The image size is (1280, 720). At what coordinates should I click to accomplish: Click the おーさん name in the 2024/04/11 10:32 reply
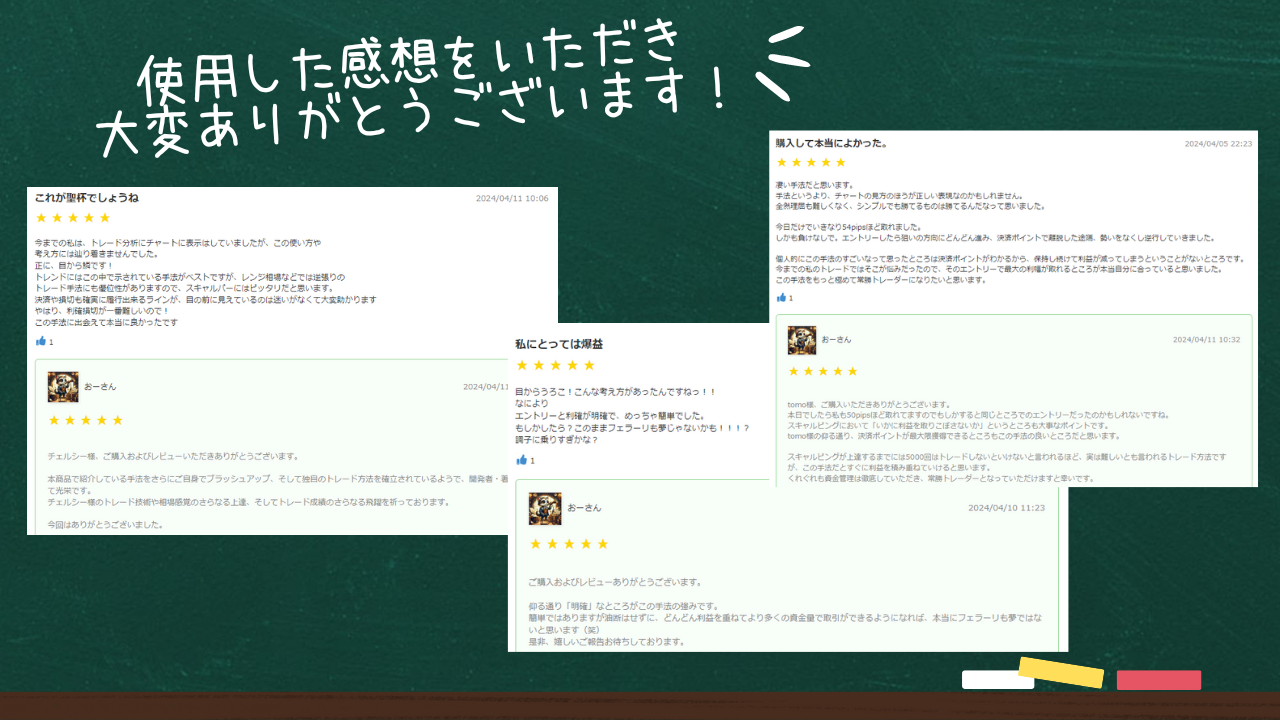coord(836,340)
